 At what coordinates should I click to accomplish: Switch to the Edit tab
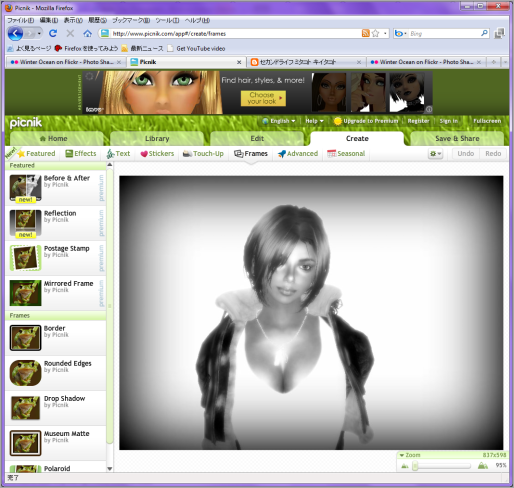pos(257,138)
